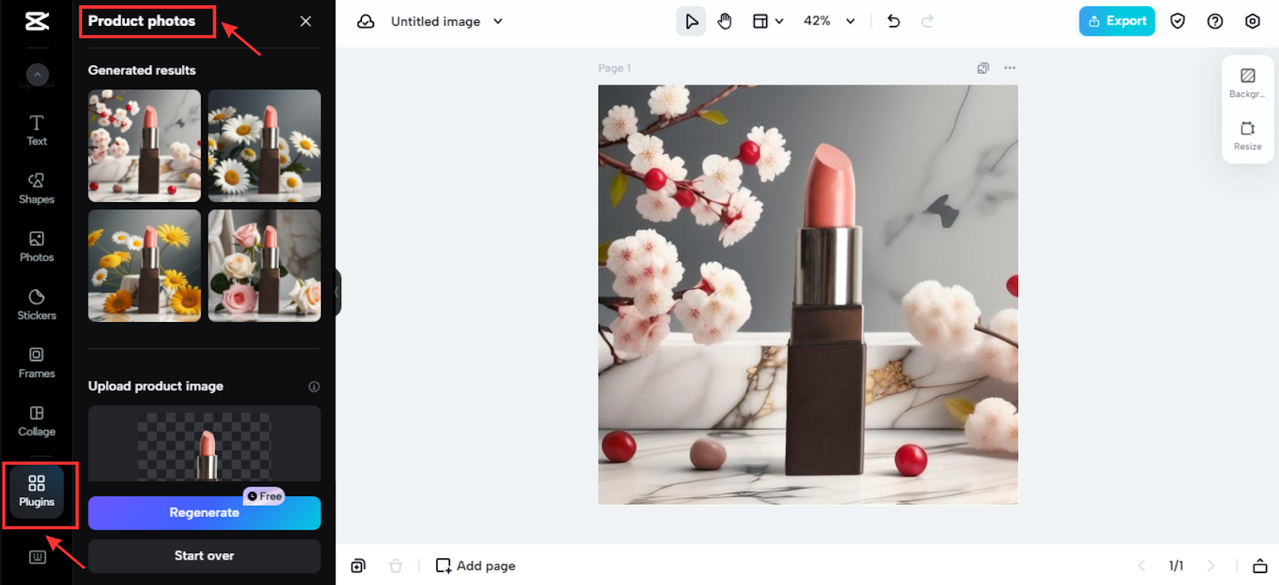
Task: Click the Add page button
Action: pyautogui.click(x=476, y=566)
